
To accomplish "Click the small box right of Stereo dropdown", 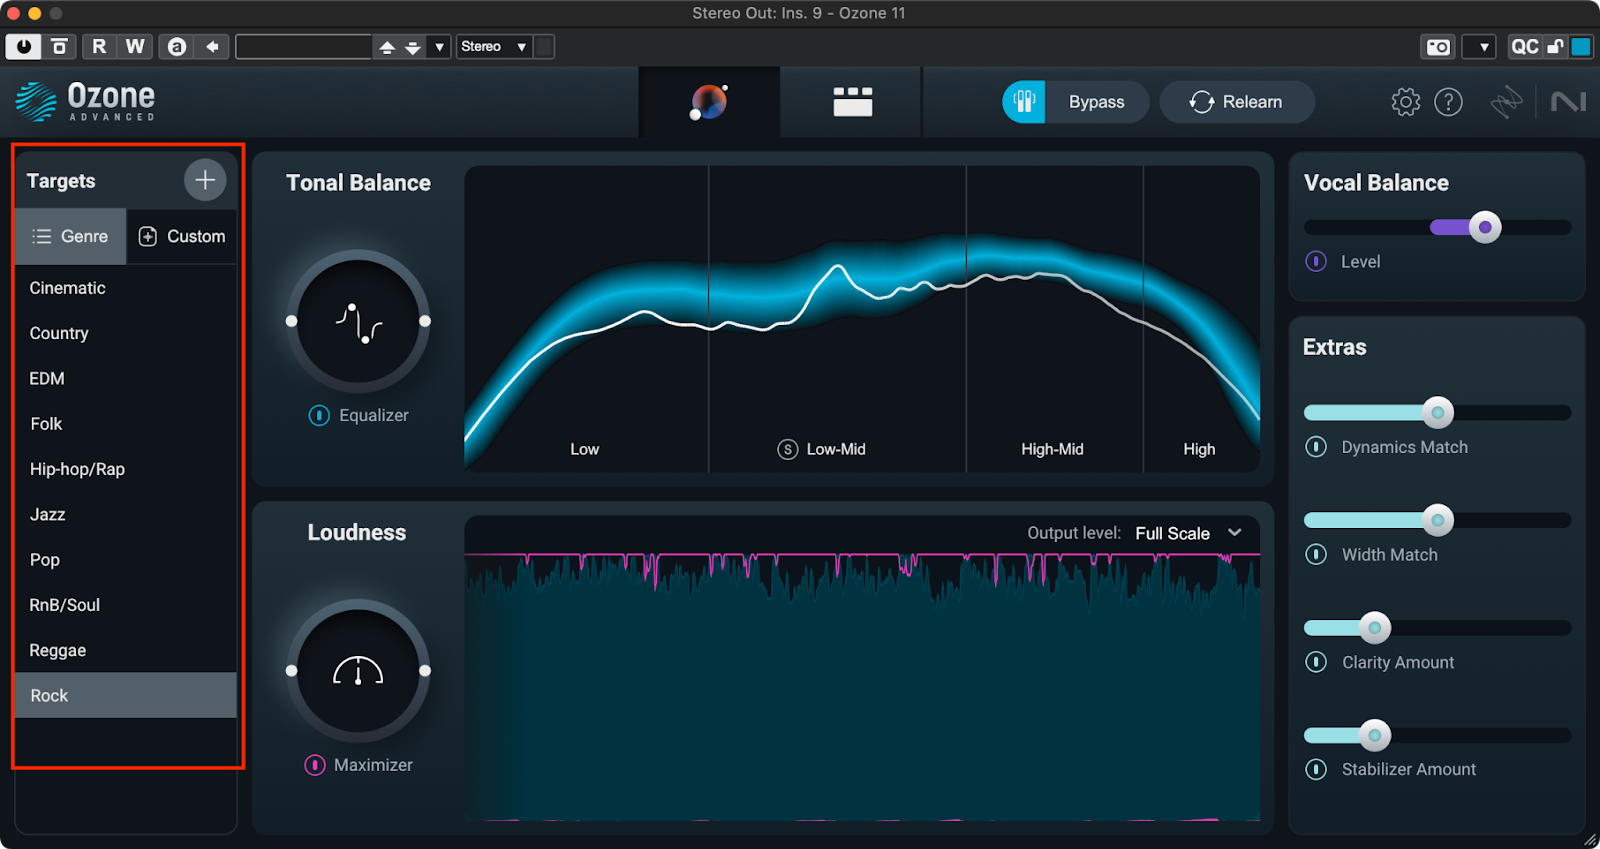I will tap(544, 47).
